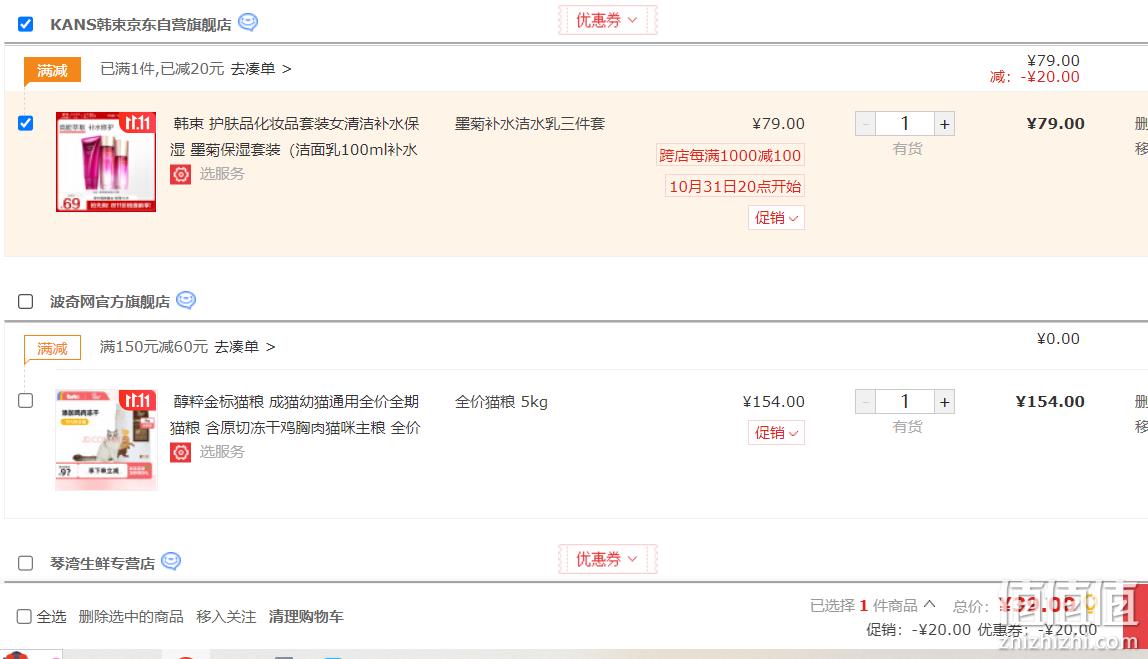Open 醇粹金标猫粮 product title link
Screen dimensions: 1148x659
click(295, 414)
